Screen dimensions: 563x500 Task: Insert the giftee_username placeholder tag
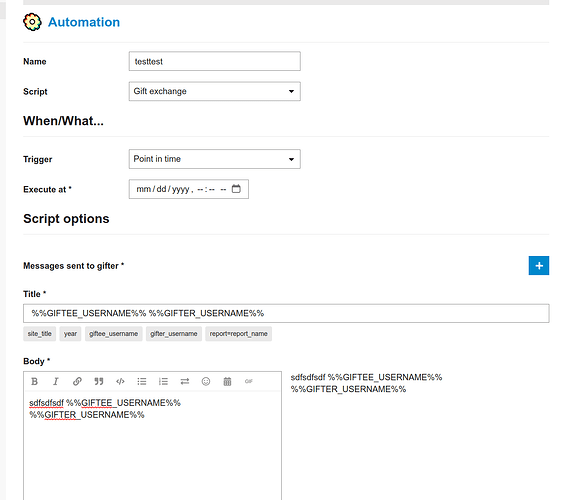pos(113,334)
